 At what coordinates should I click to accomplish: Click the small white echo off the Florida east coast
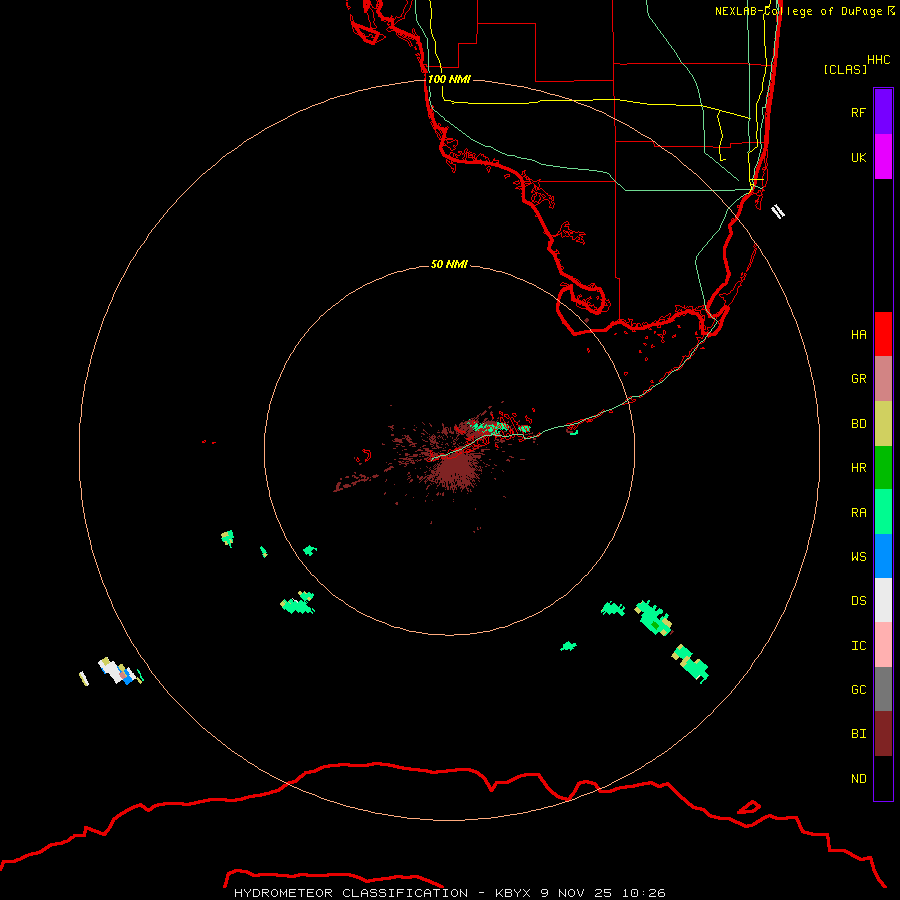click(778, 211)
